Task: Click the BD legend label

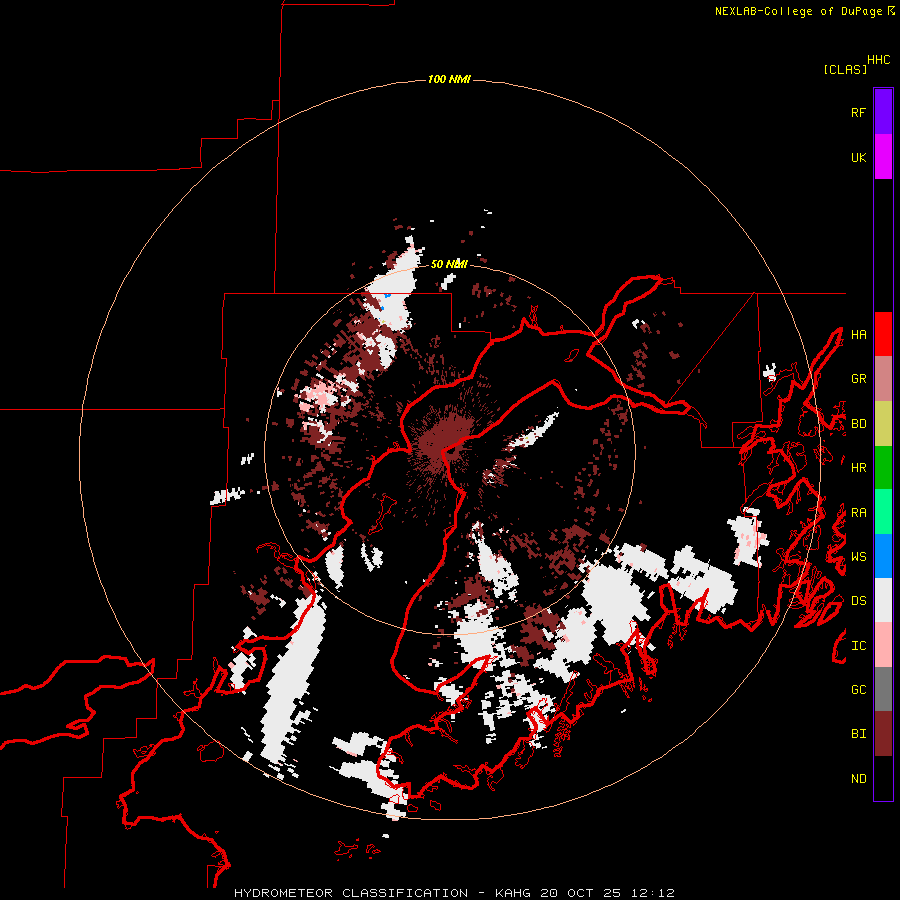Action: pyautogui.click(x=858, y=424)
